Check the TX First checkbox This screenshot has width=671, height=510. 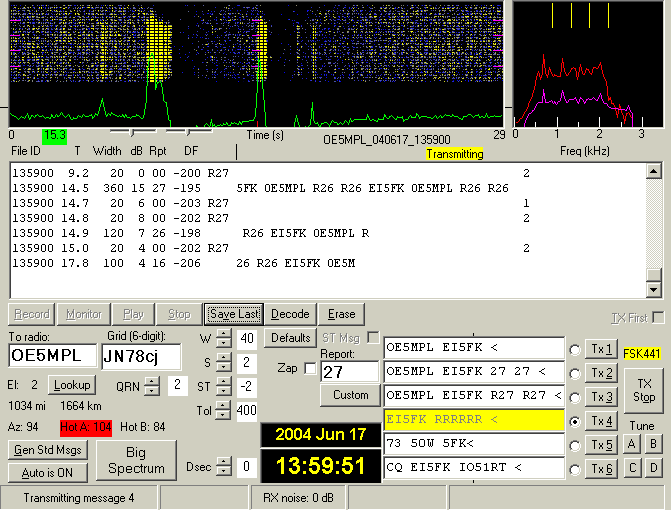coord(658,318)
